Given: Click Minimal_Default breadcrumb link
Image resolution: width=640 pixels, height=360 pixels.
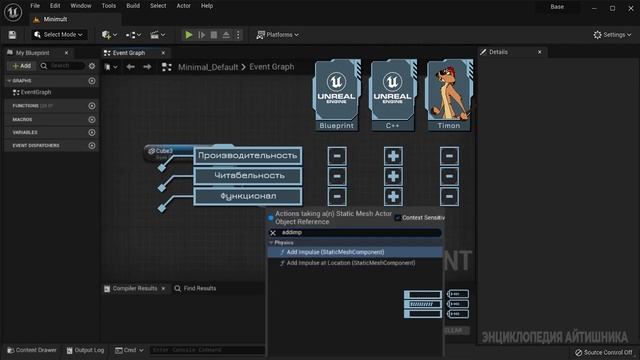Looking at the screenshot, I should (208, 67).
